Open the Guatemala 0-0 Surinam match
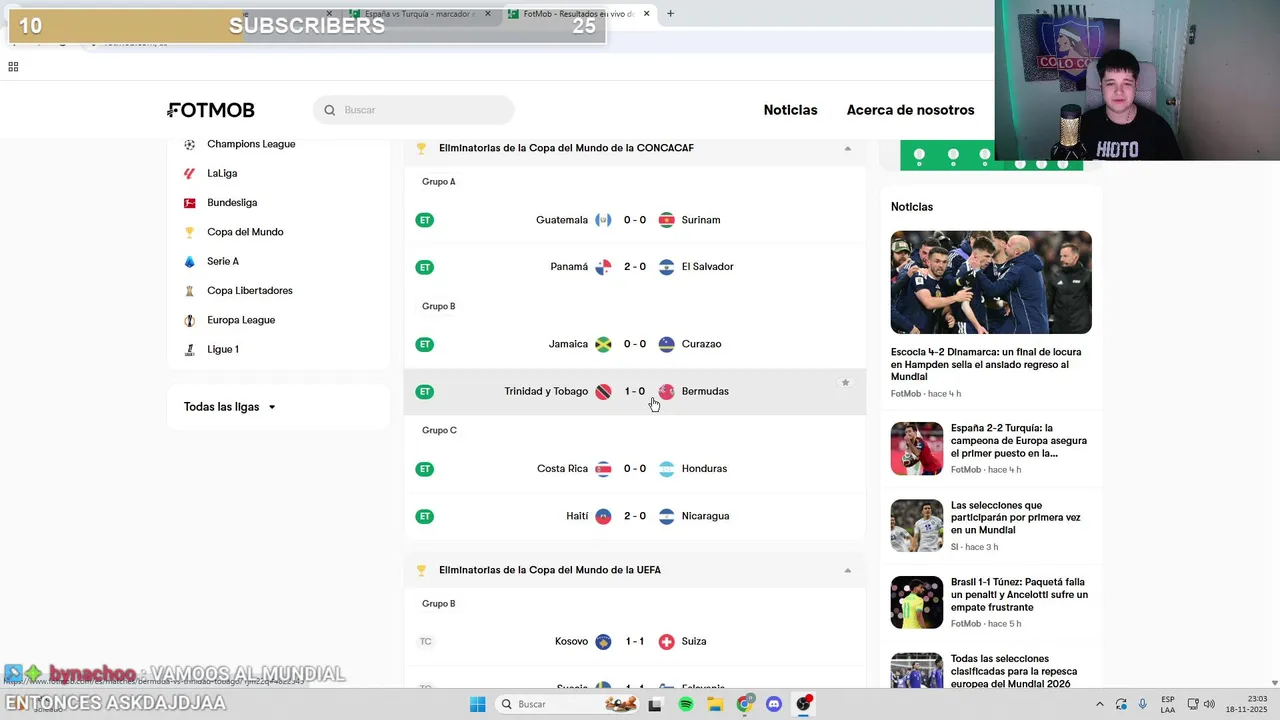The width and height of the screenshot is (1280, 720). [x=635, y=220]
